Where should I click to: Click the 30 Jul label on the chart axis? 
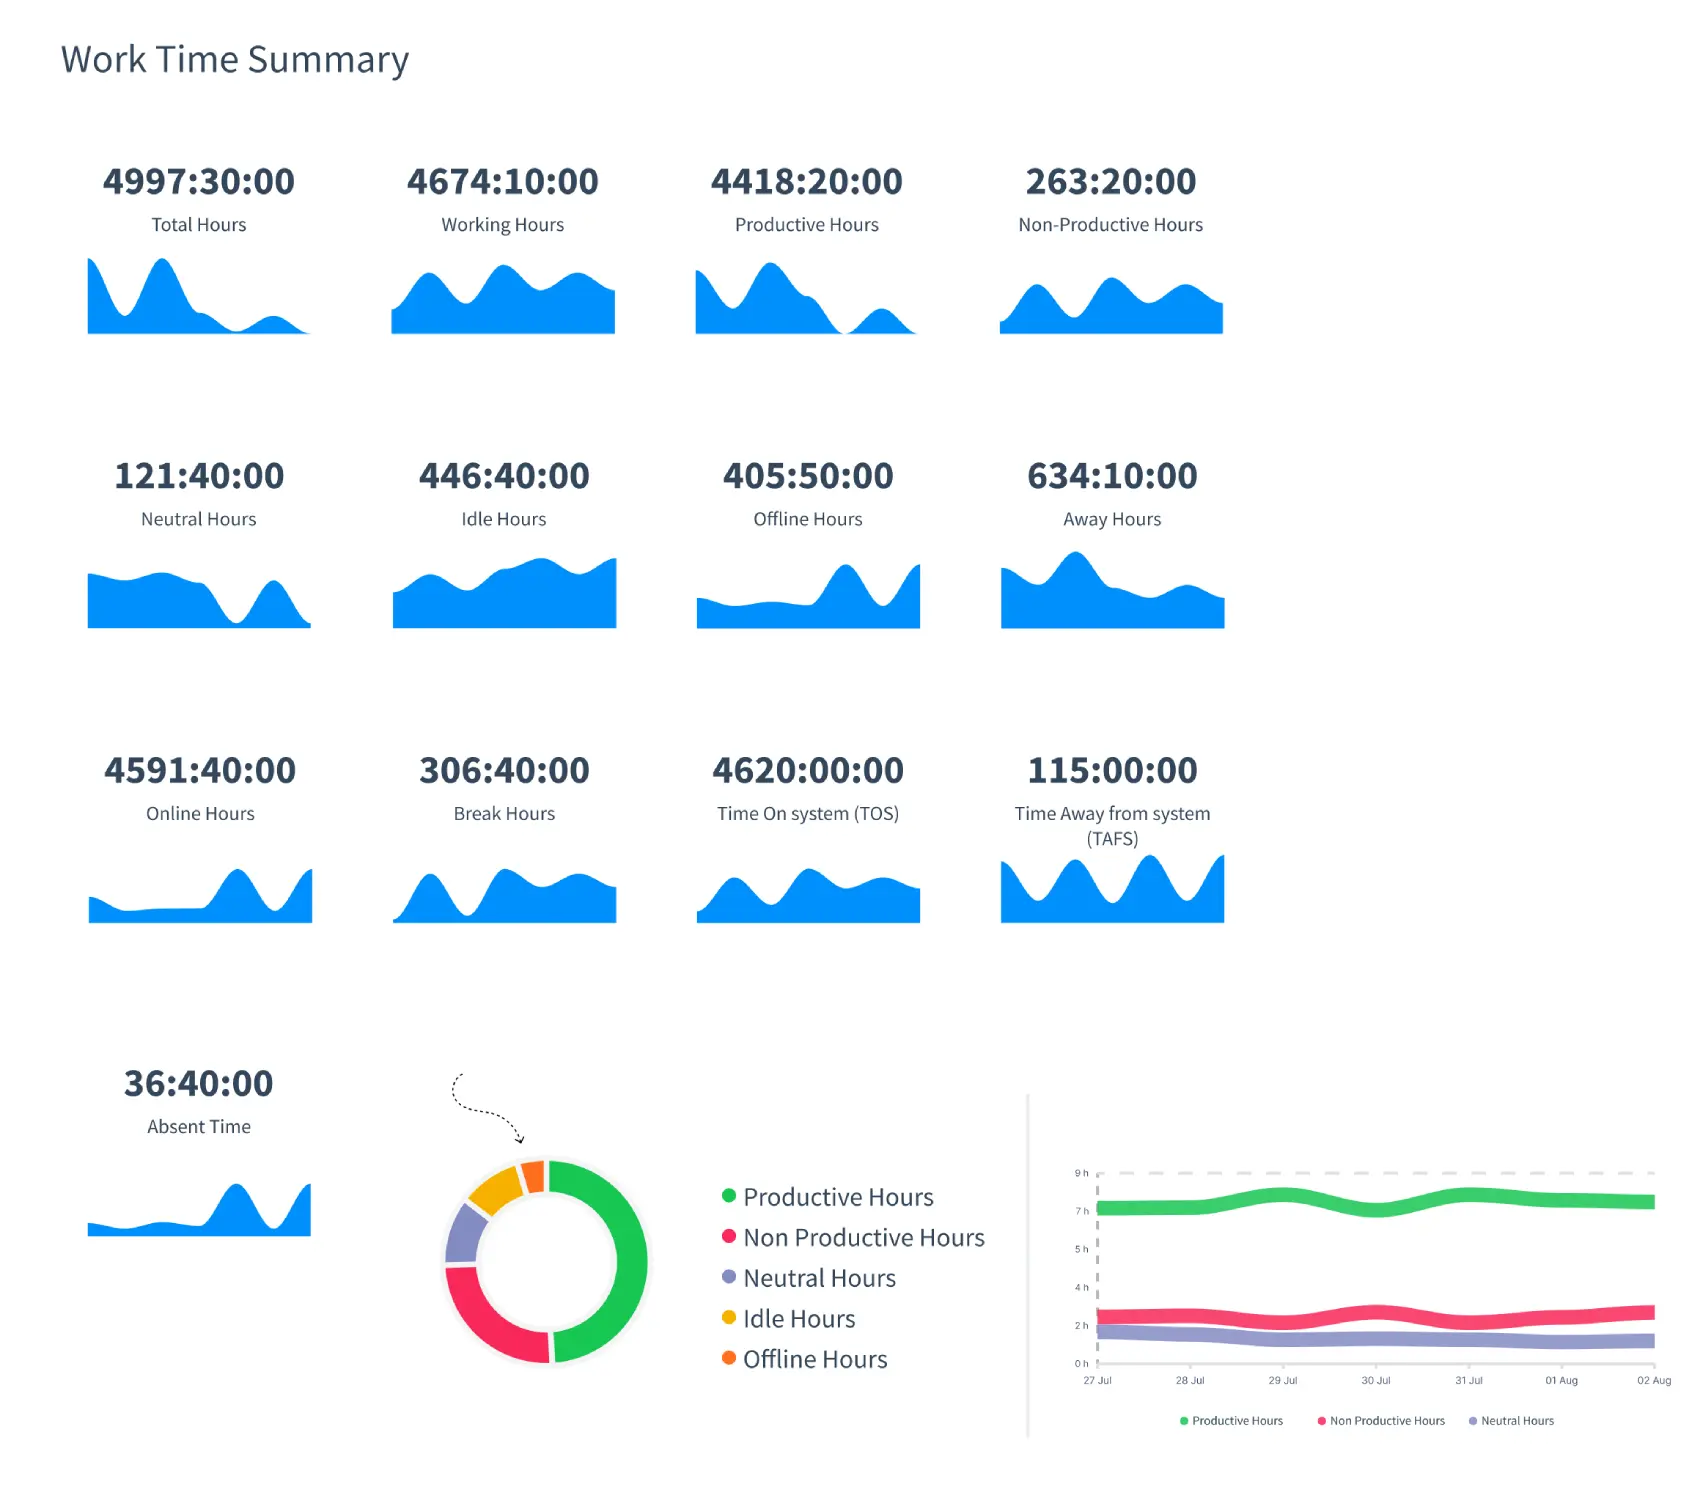coord(1376,1380)
